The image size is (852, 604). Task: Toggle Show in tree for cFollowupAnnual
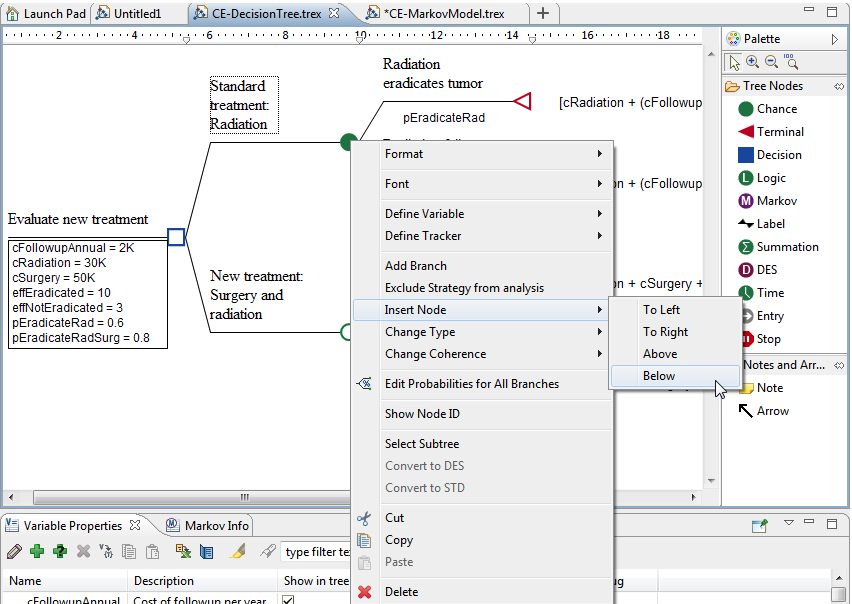pyautogui.click(x=288, y=599)
